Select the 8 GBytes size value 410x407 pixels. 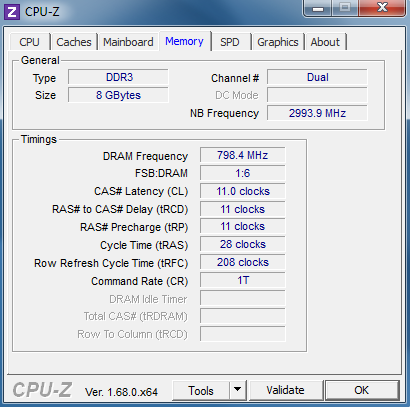click(x=119, y=95)
